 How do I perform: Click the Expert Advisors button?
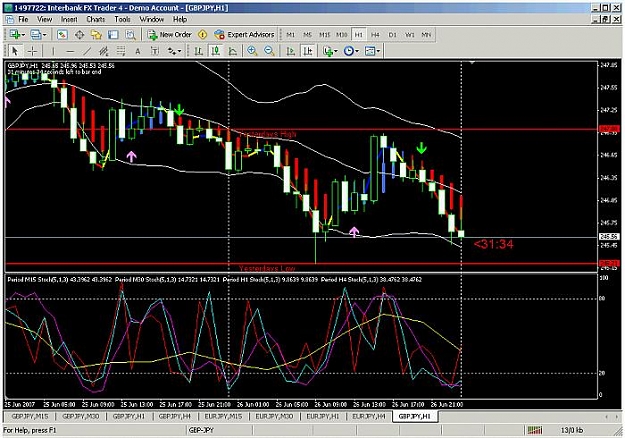click(244, 35)
